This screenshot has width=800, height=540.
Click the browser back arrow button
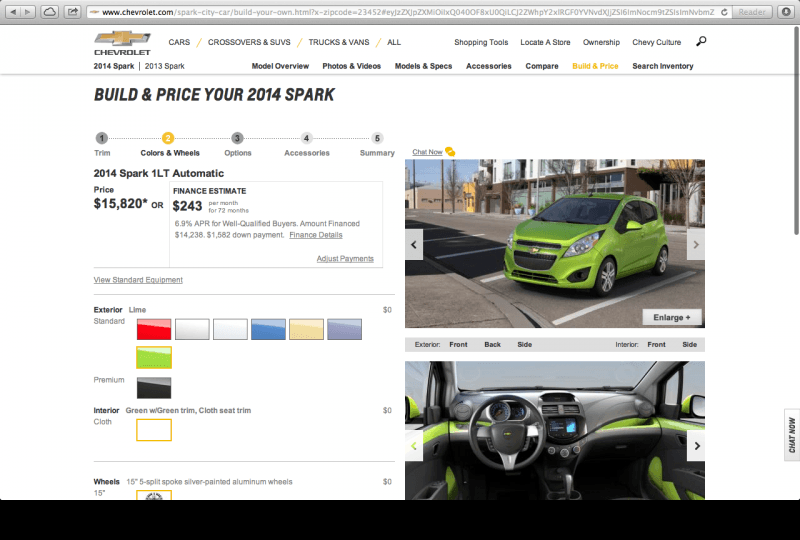point(13,11)
